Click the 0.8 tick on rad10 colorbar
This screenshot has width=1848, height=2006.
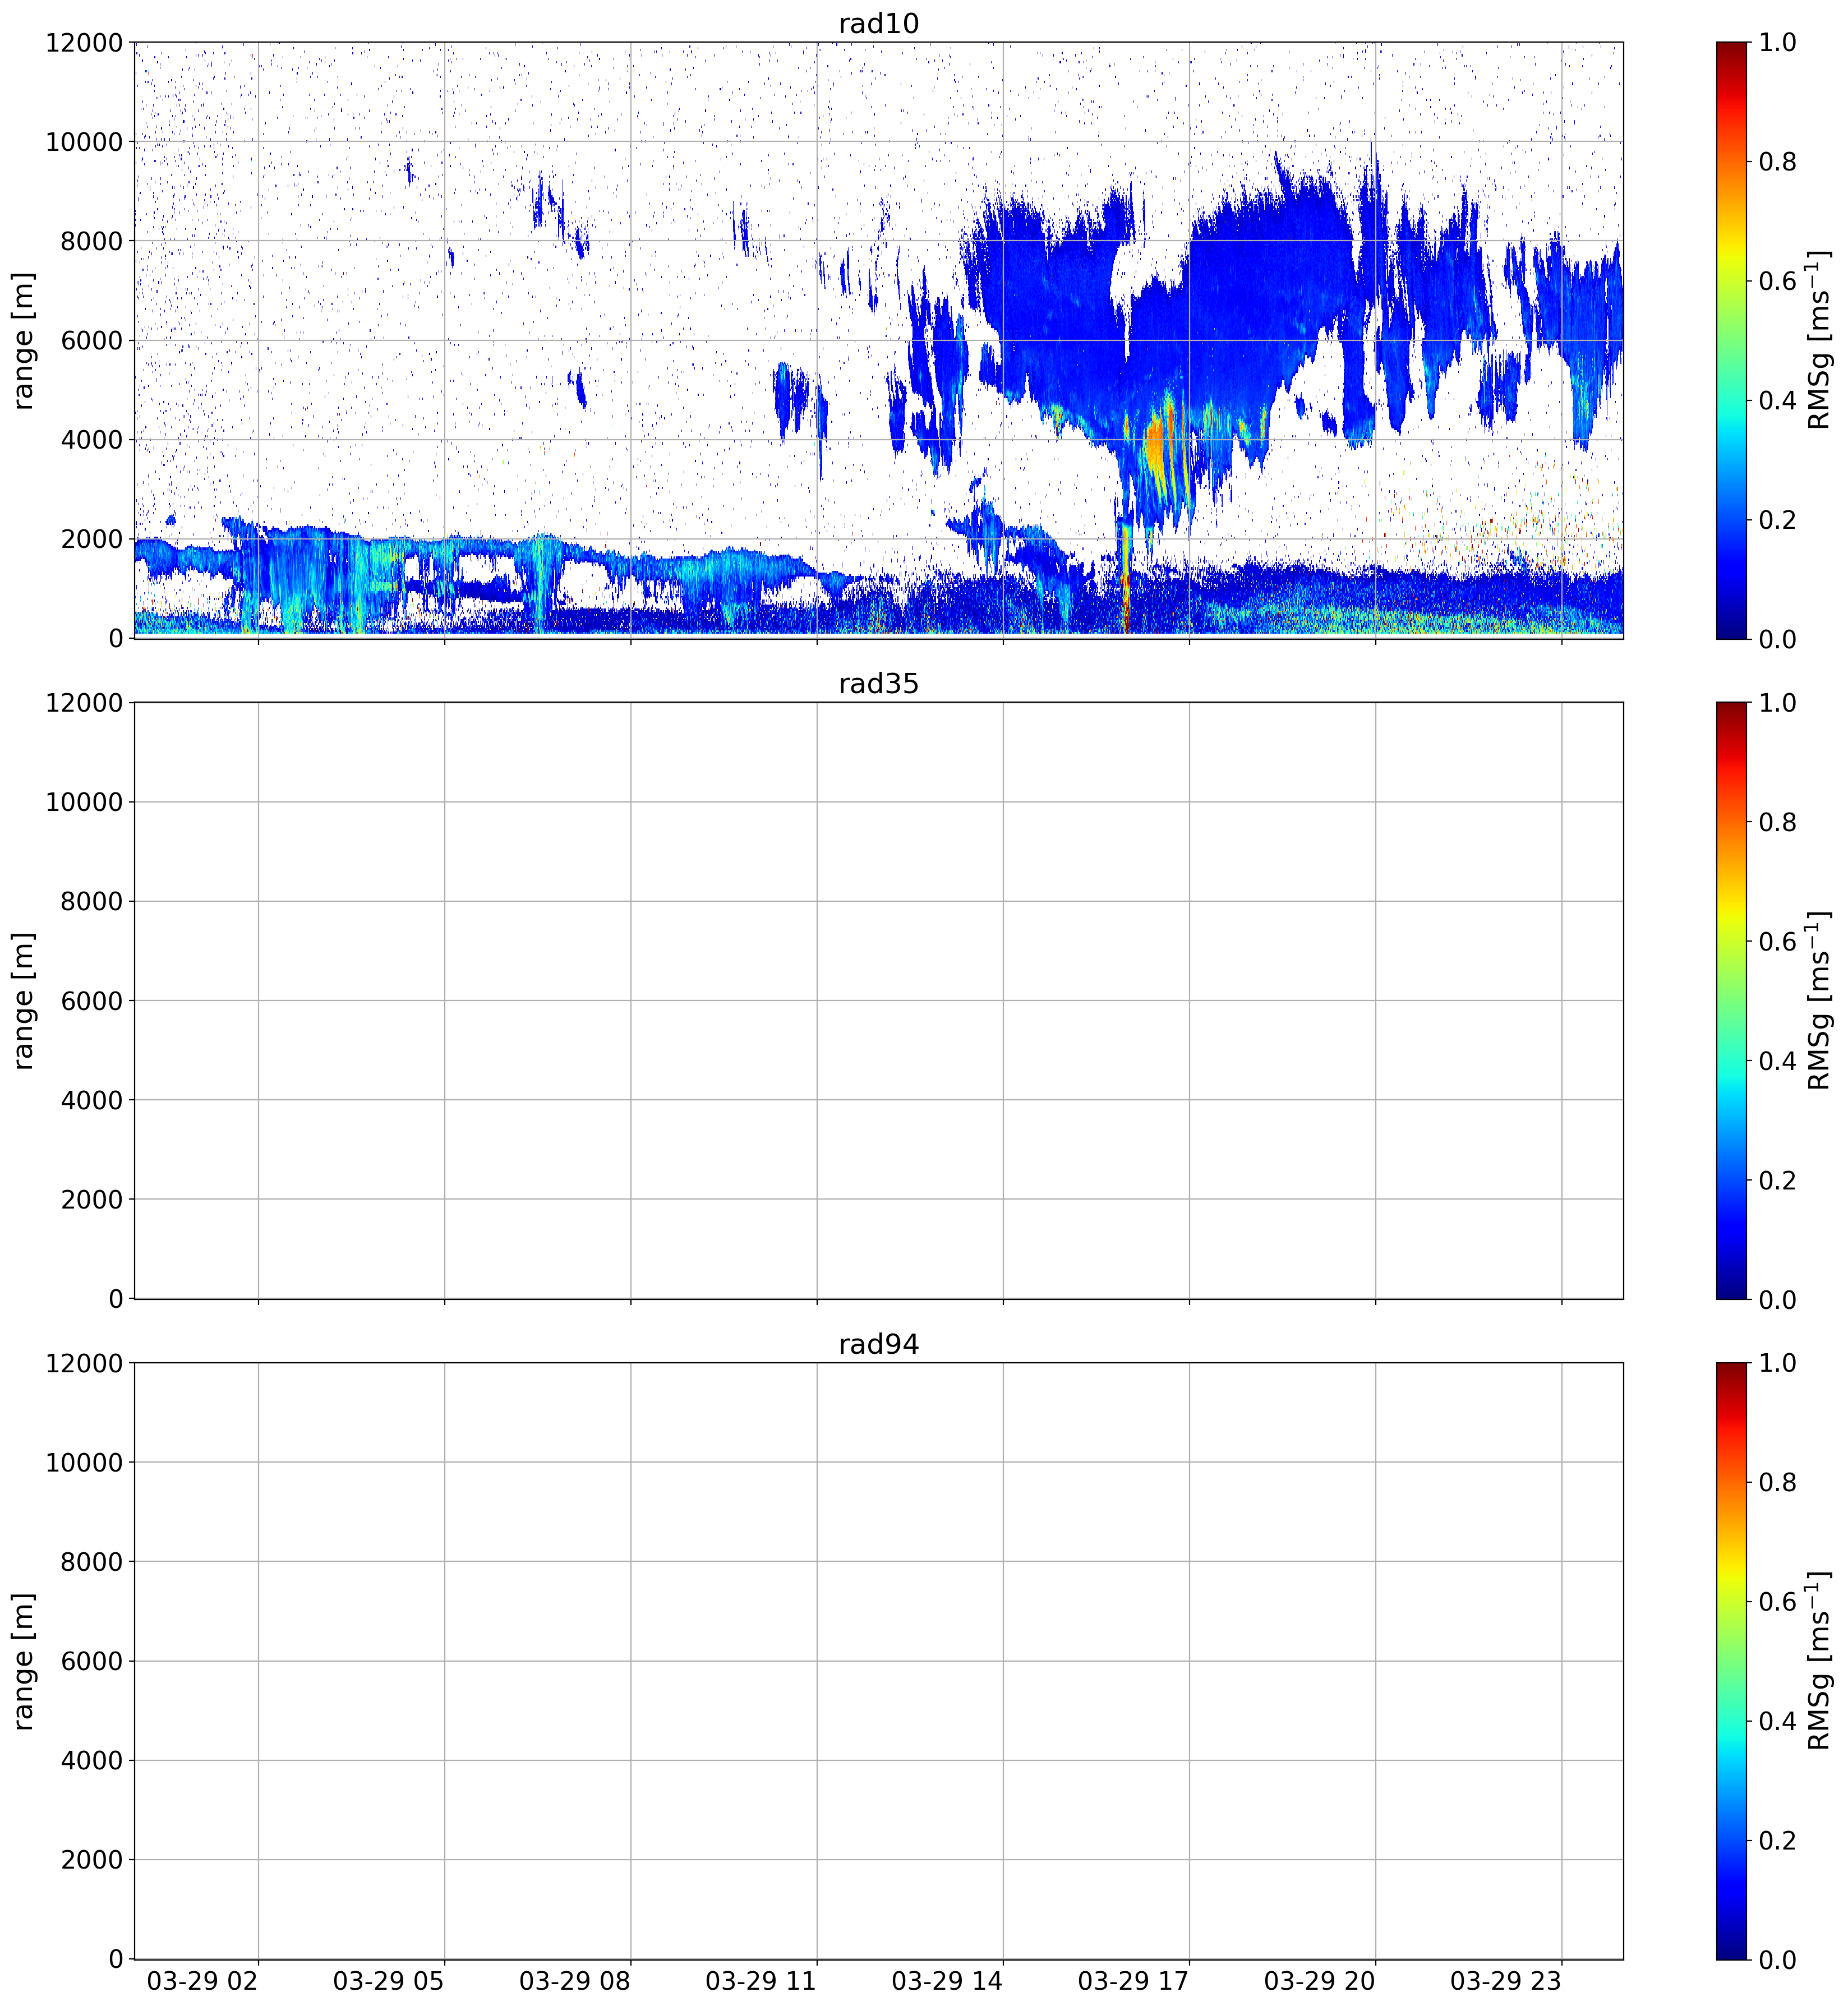1777,161
